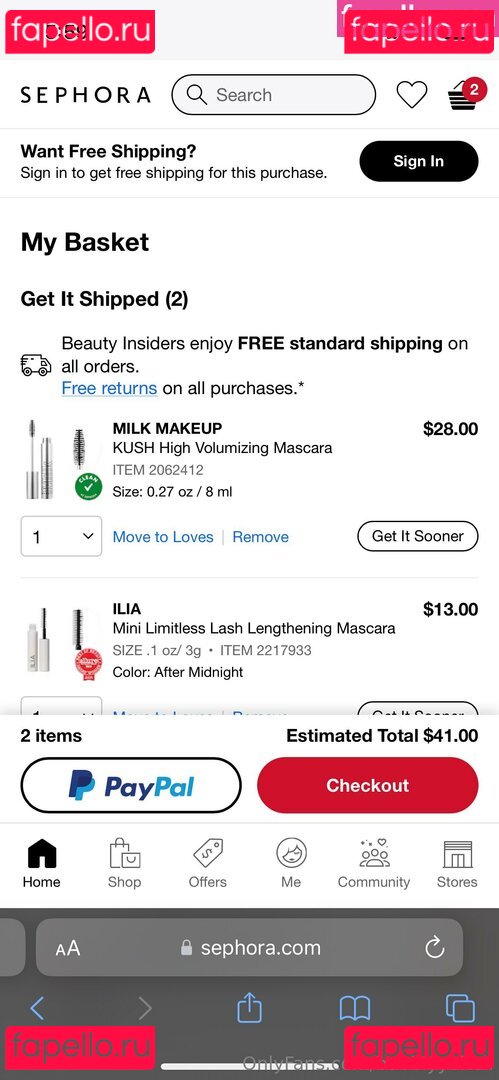Click the red Checkout button
Image resolution: width=499 pixels, height=1080 pixels.
click(x=367, y=785)
